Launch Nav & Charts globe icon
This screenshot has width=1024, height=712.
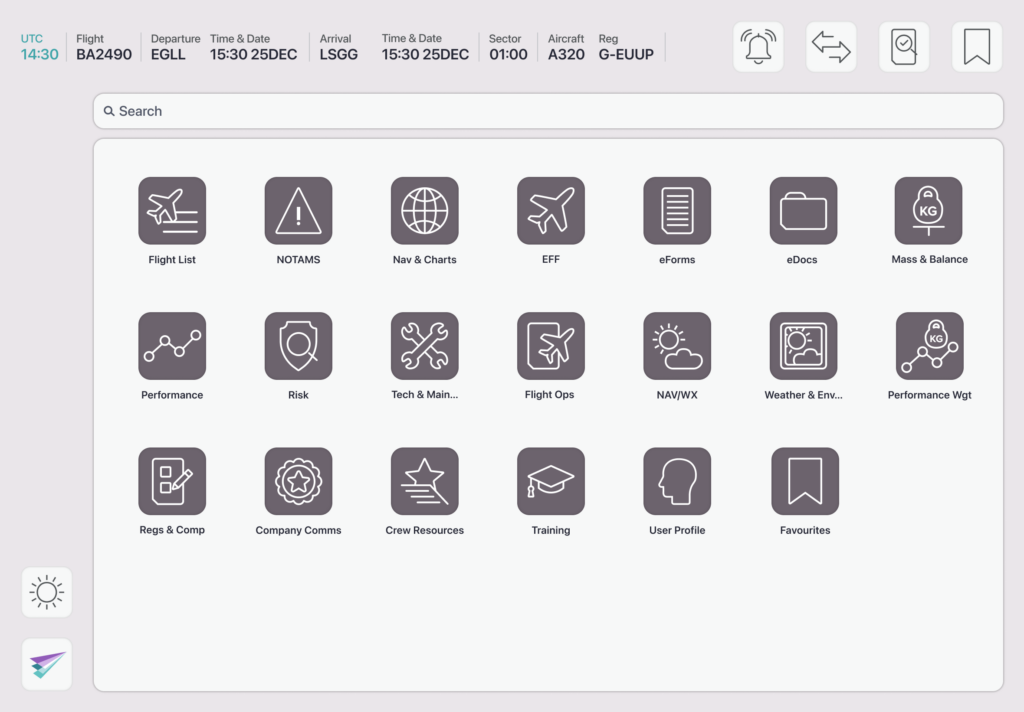click(424, 211)
